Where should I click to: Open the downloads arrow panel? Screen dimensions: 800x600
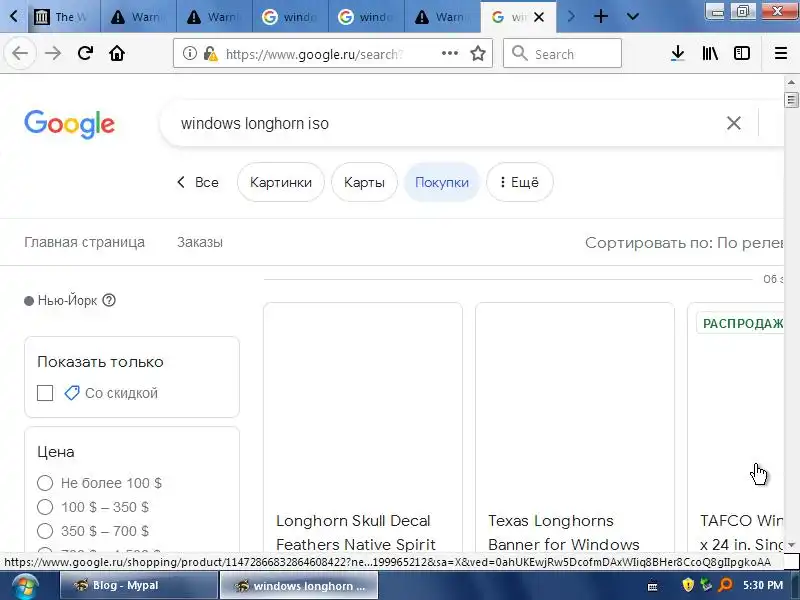(x=677, y=53)
